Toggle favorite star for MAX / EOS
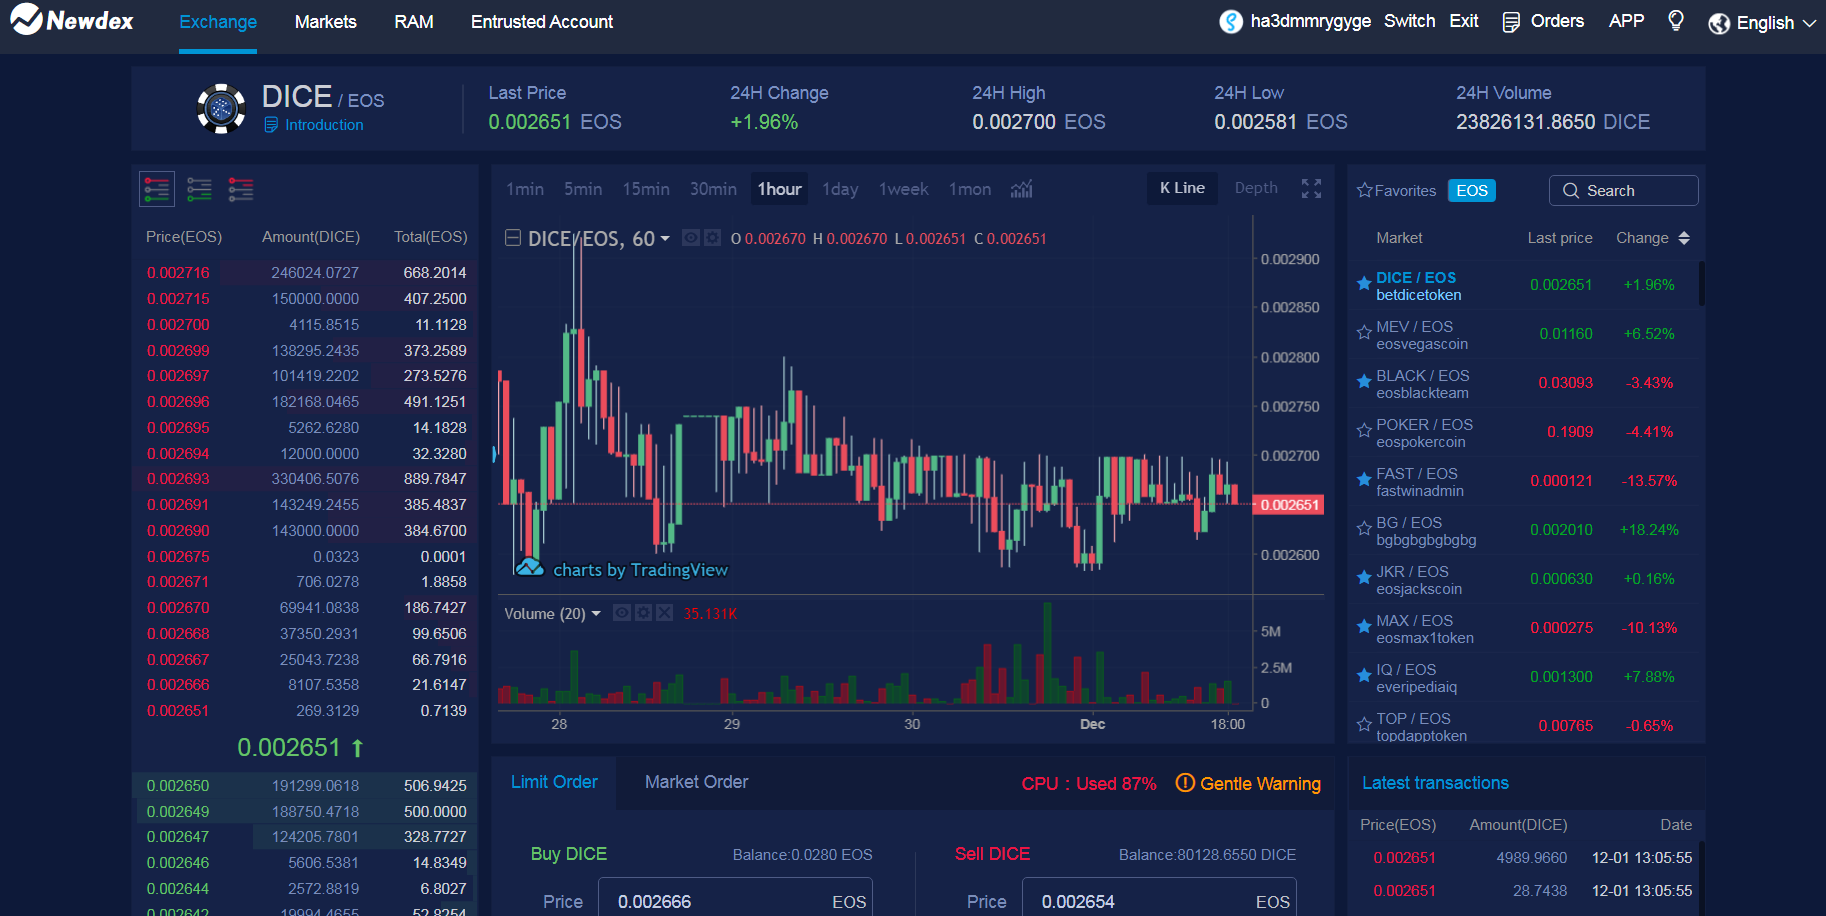 [x=1364, y=627]
